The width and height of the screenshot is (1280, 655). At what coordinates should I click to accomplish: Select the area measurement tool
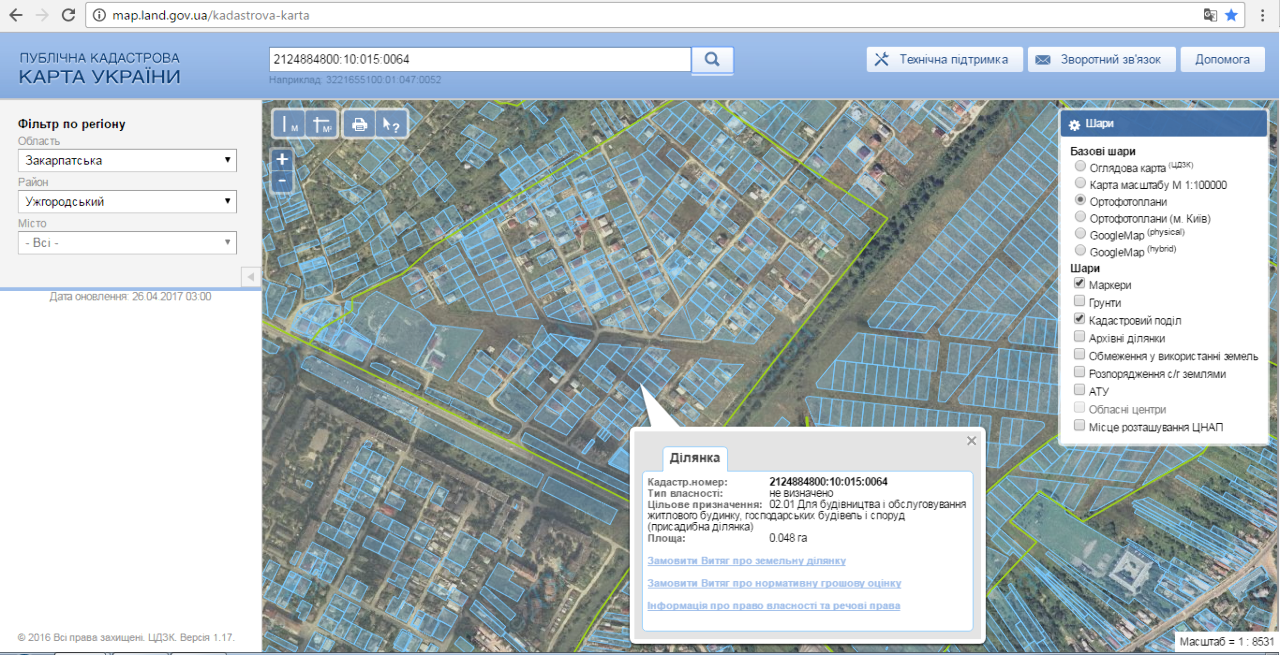pyautogui.click(x=322, y=124)
